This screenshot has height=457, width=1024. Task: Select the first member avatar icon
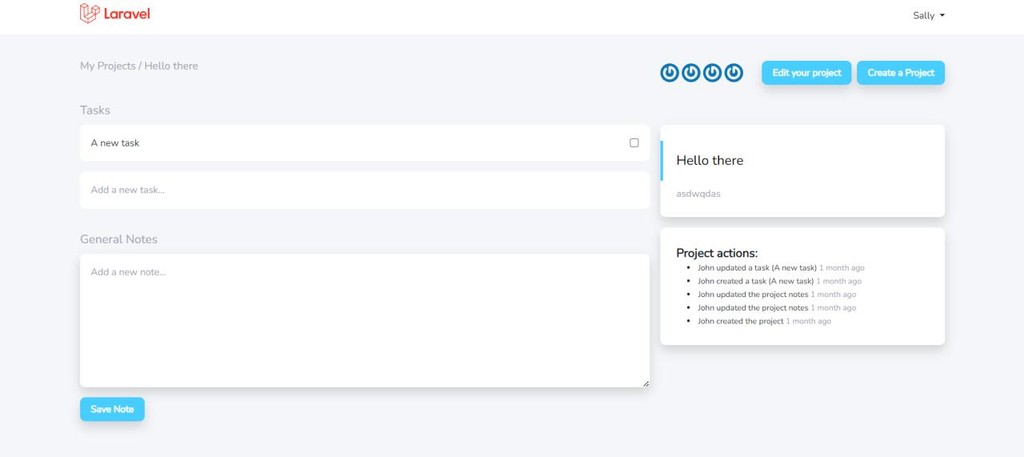[669, 72]
